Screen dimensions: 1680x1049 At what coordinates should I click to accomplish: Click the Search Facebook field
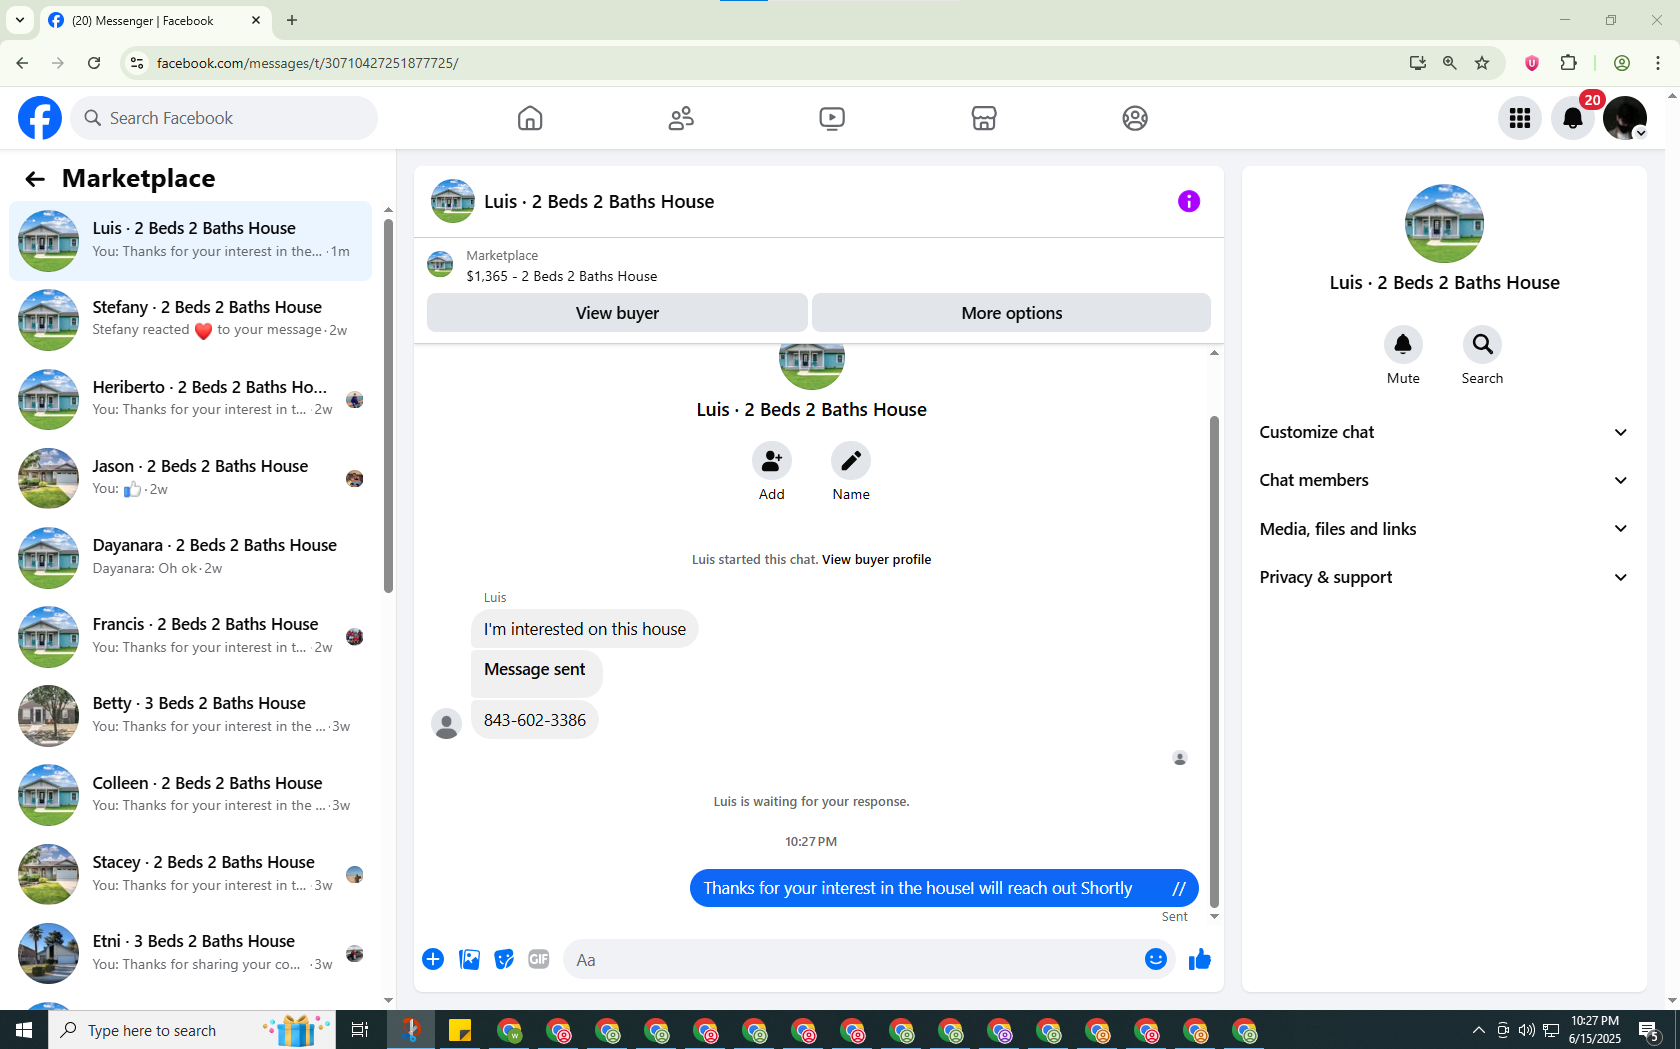point(224,118)
